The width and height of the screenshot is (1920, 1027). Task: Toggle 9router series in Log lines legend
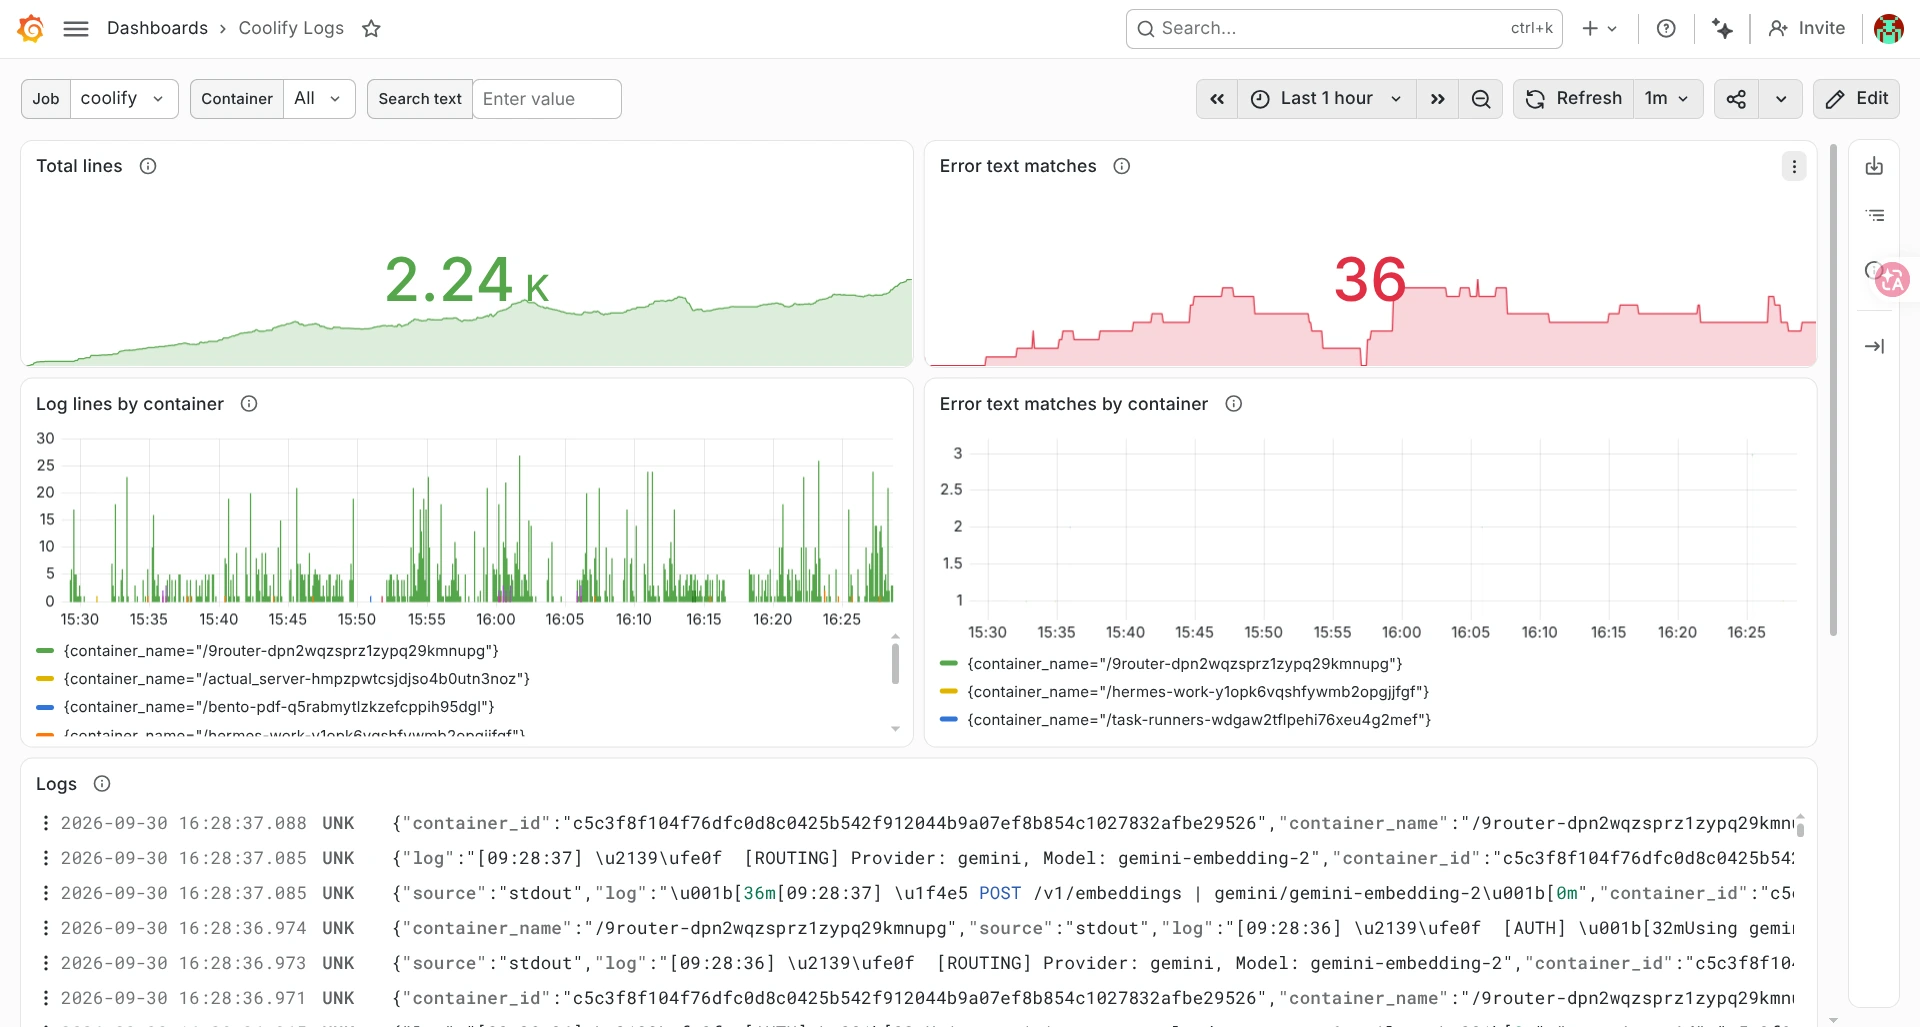(280, 651)
